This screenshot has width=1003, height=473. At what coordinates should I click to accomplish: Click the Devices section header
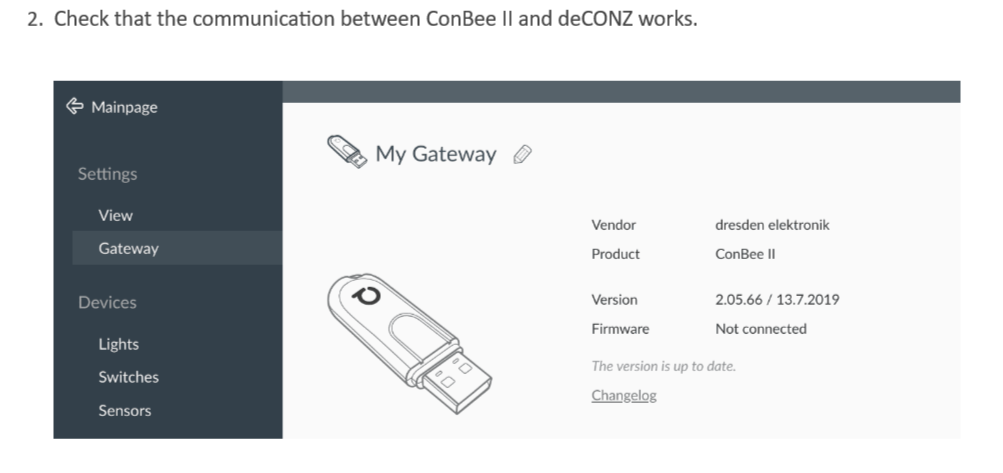[107, 302]
